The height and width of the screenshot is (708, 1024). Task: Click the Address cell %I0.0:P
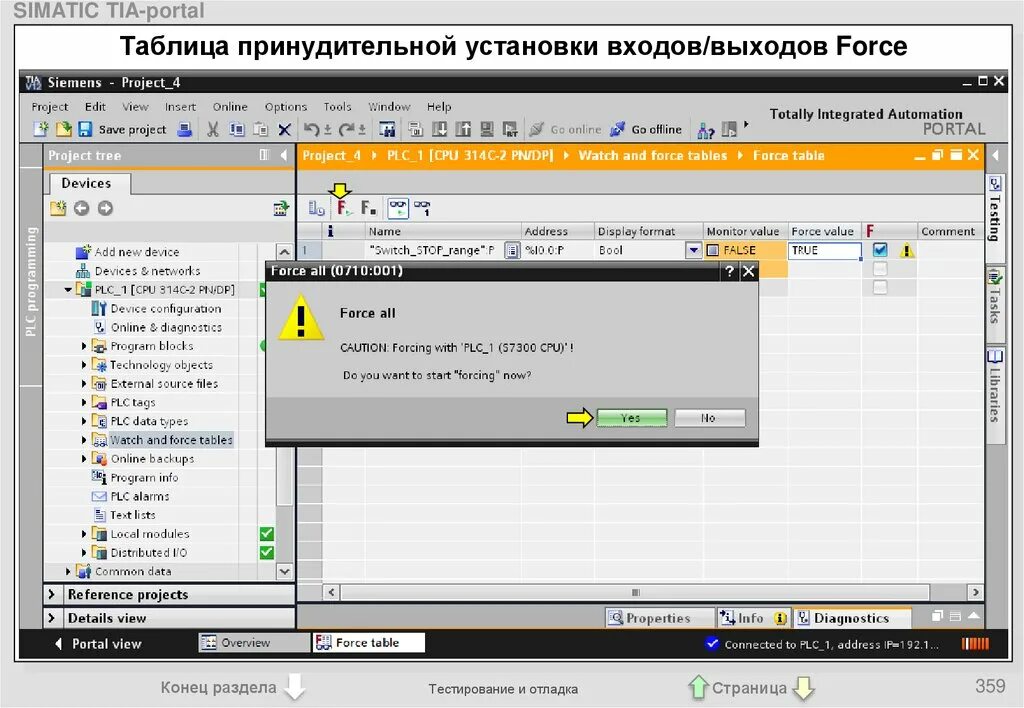(x=556, y=250)
